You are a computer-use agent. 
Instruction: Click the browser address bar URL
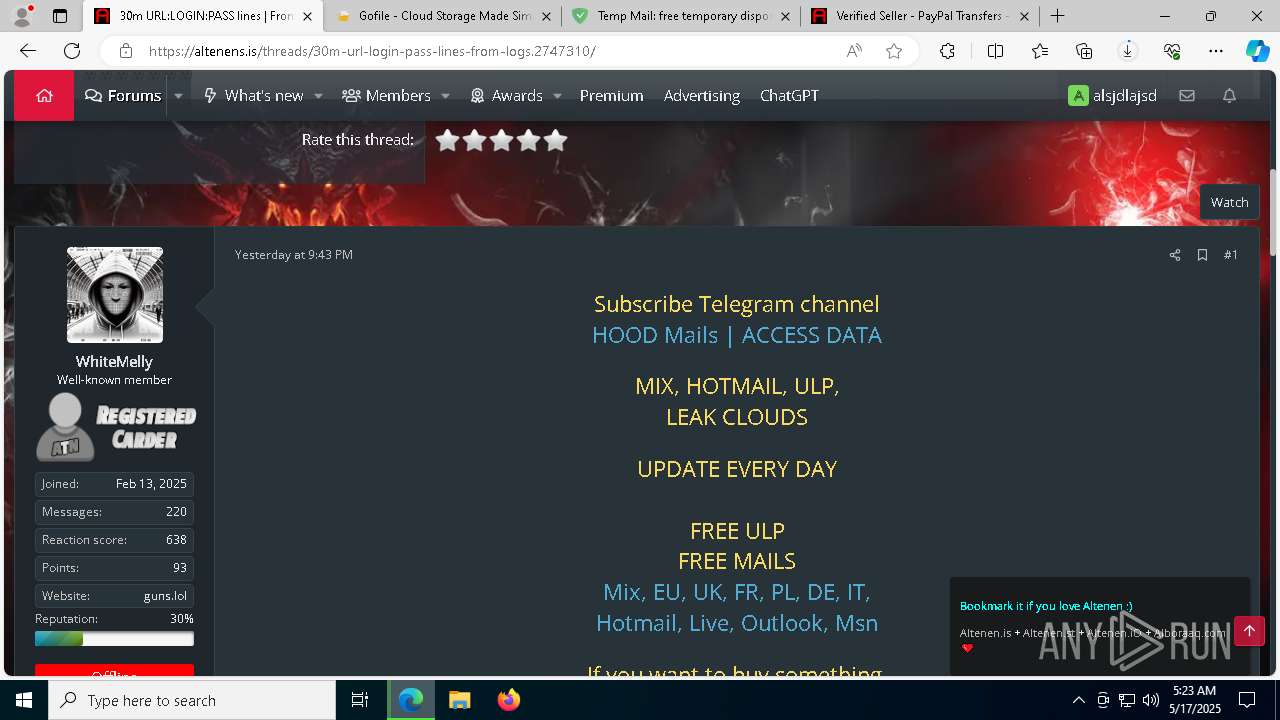tap(372, 51)
